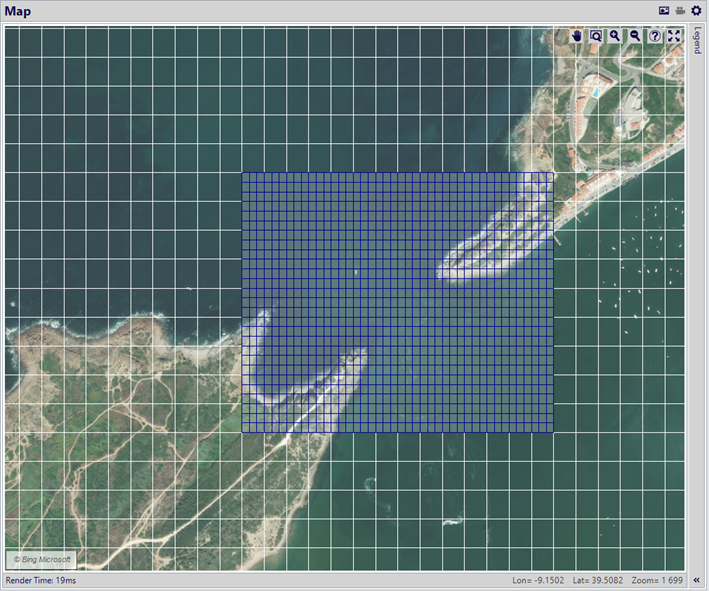This screenshot has width=709, height=591.
Task: Open the Legend side tab
Action: [698, 41]
